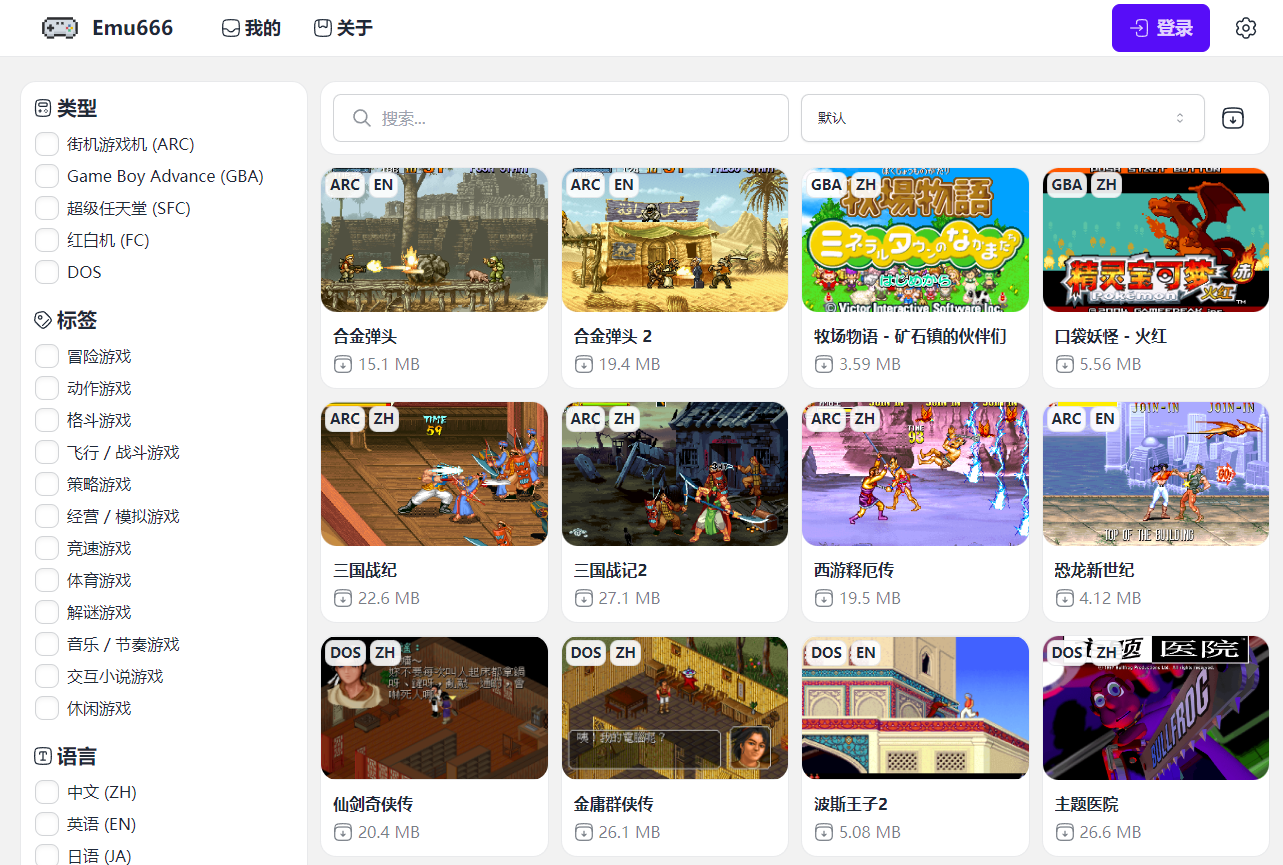Check Game Boy Advance (GBA) filter
The width and height of the screenshot is (1283, 865).
47,176
